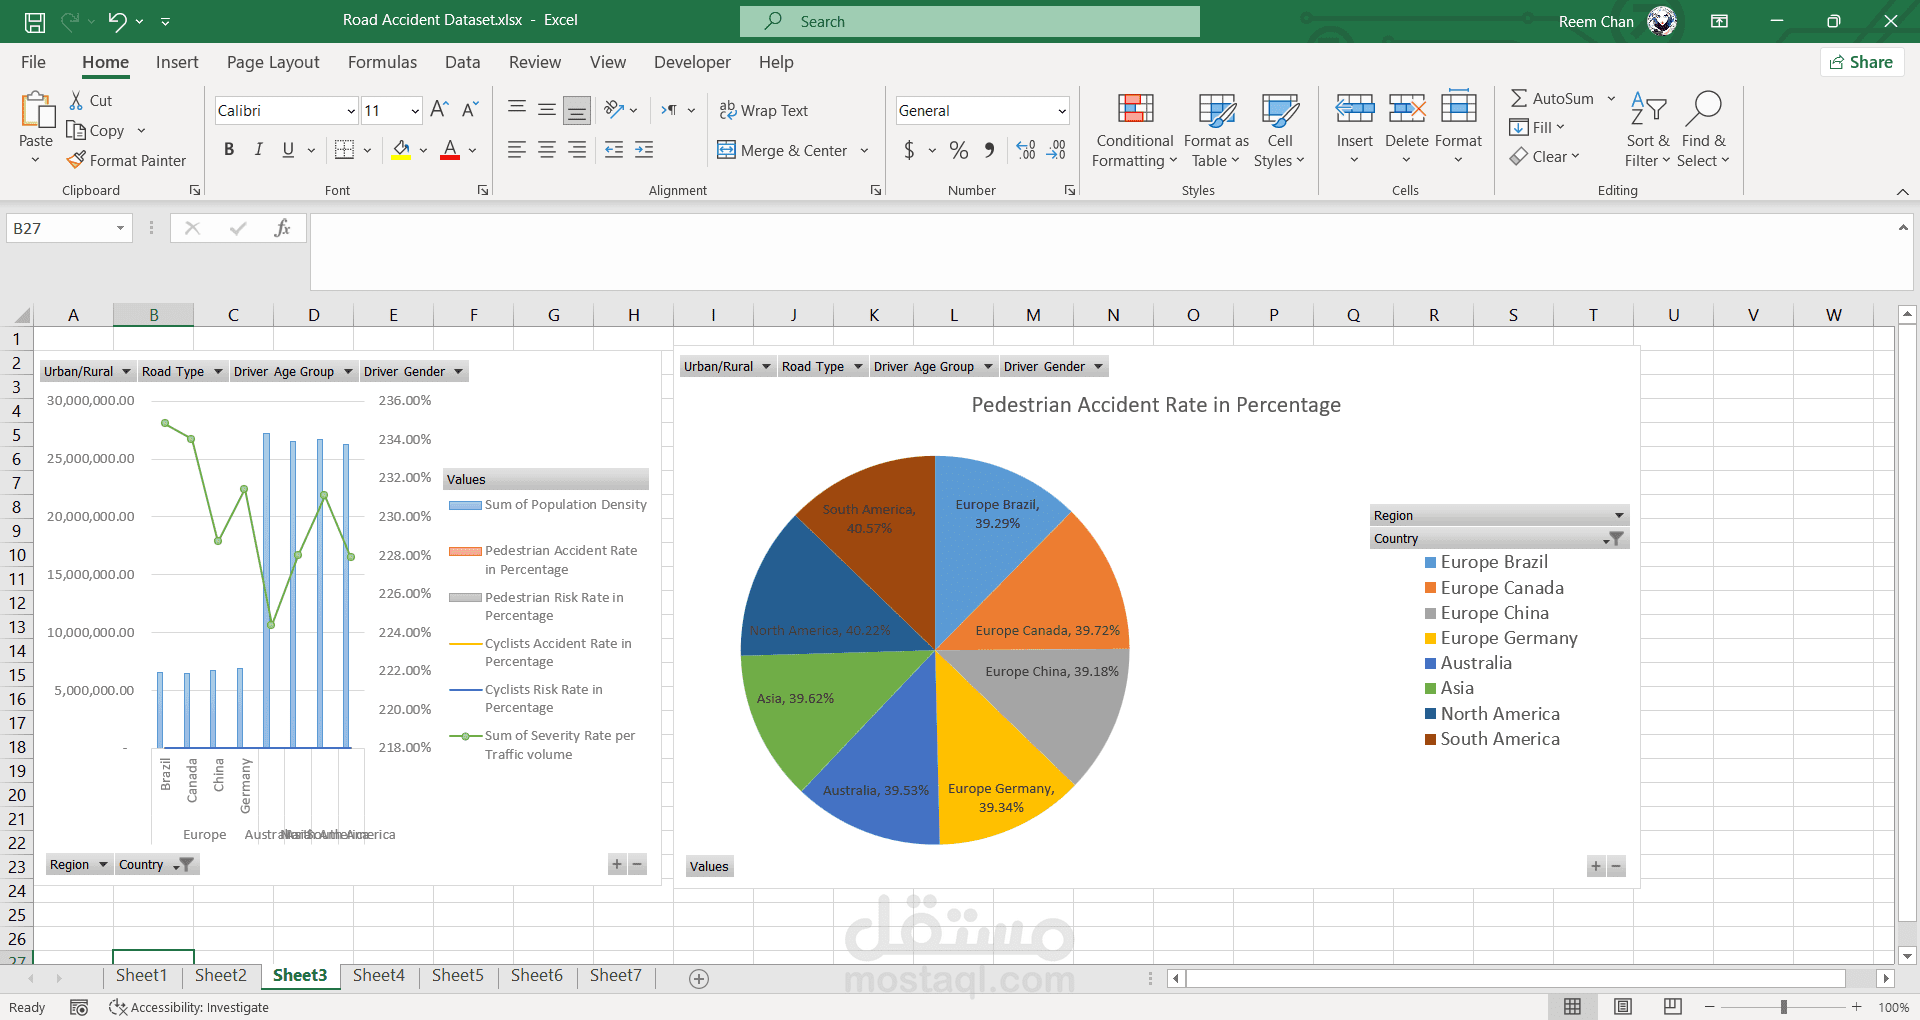
Task: Enable Wrap Text for selected cell
Action: coord(764,110)
